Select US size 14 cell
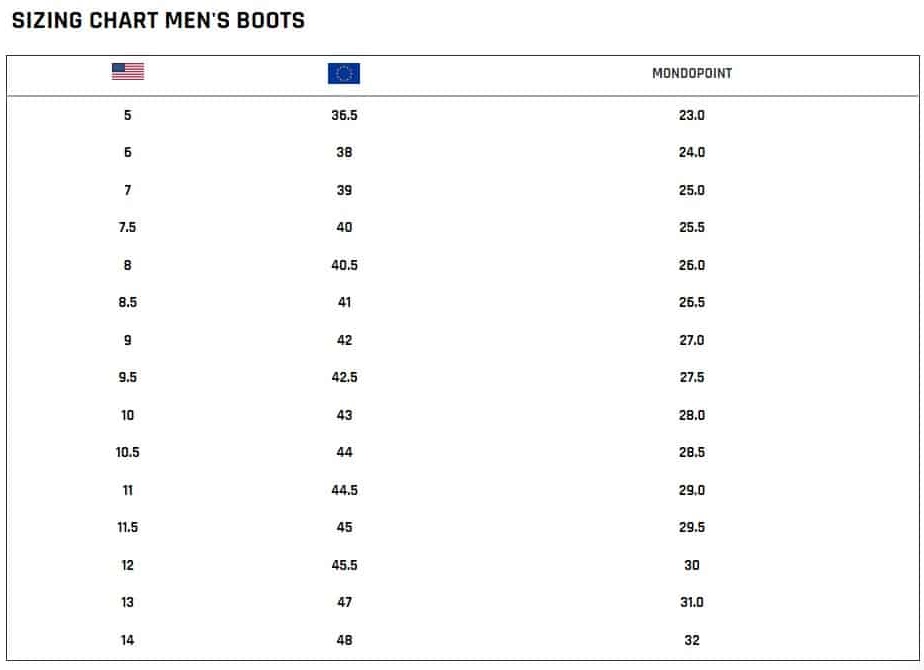 [x=127, y=640]
